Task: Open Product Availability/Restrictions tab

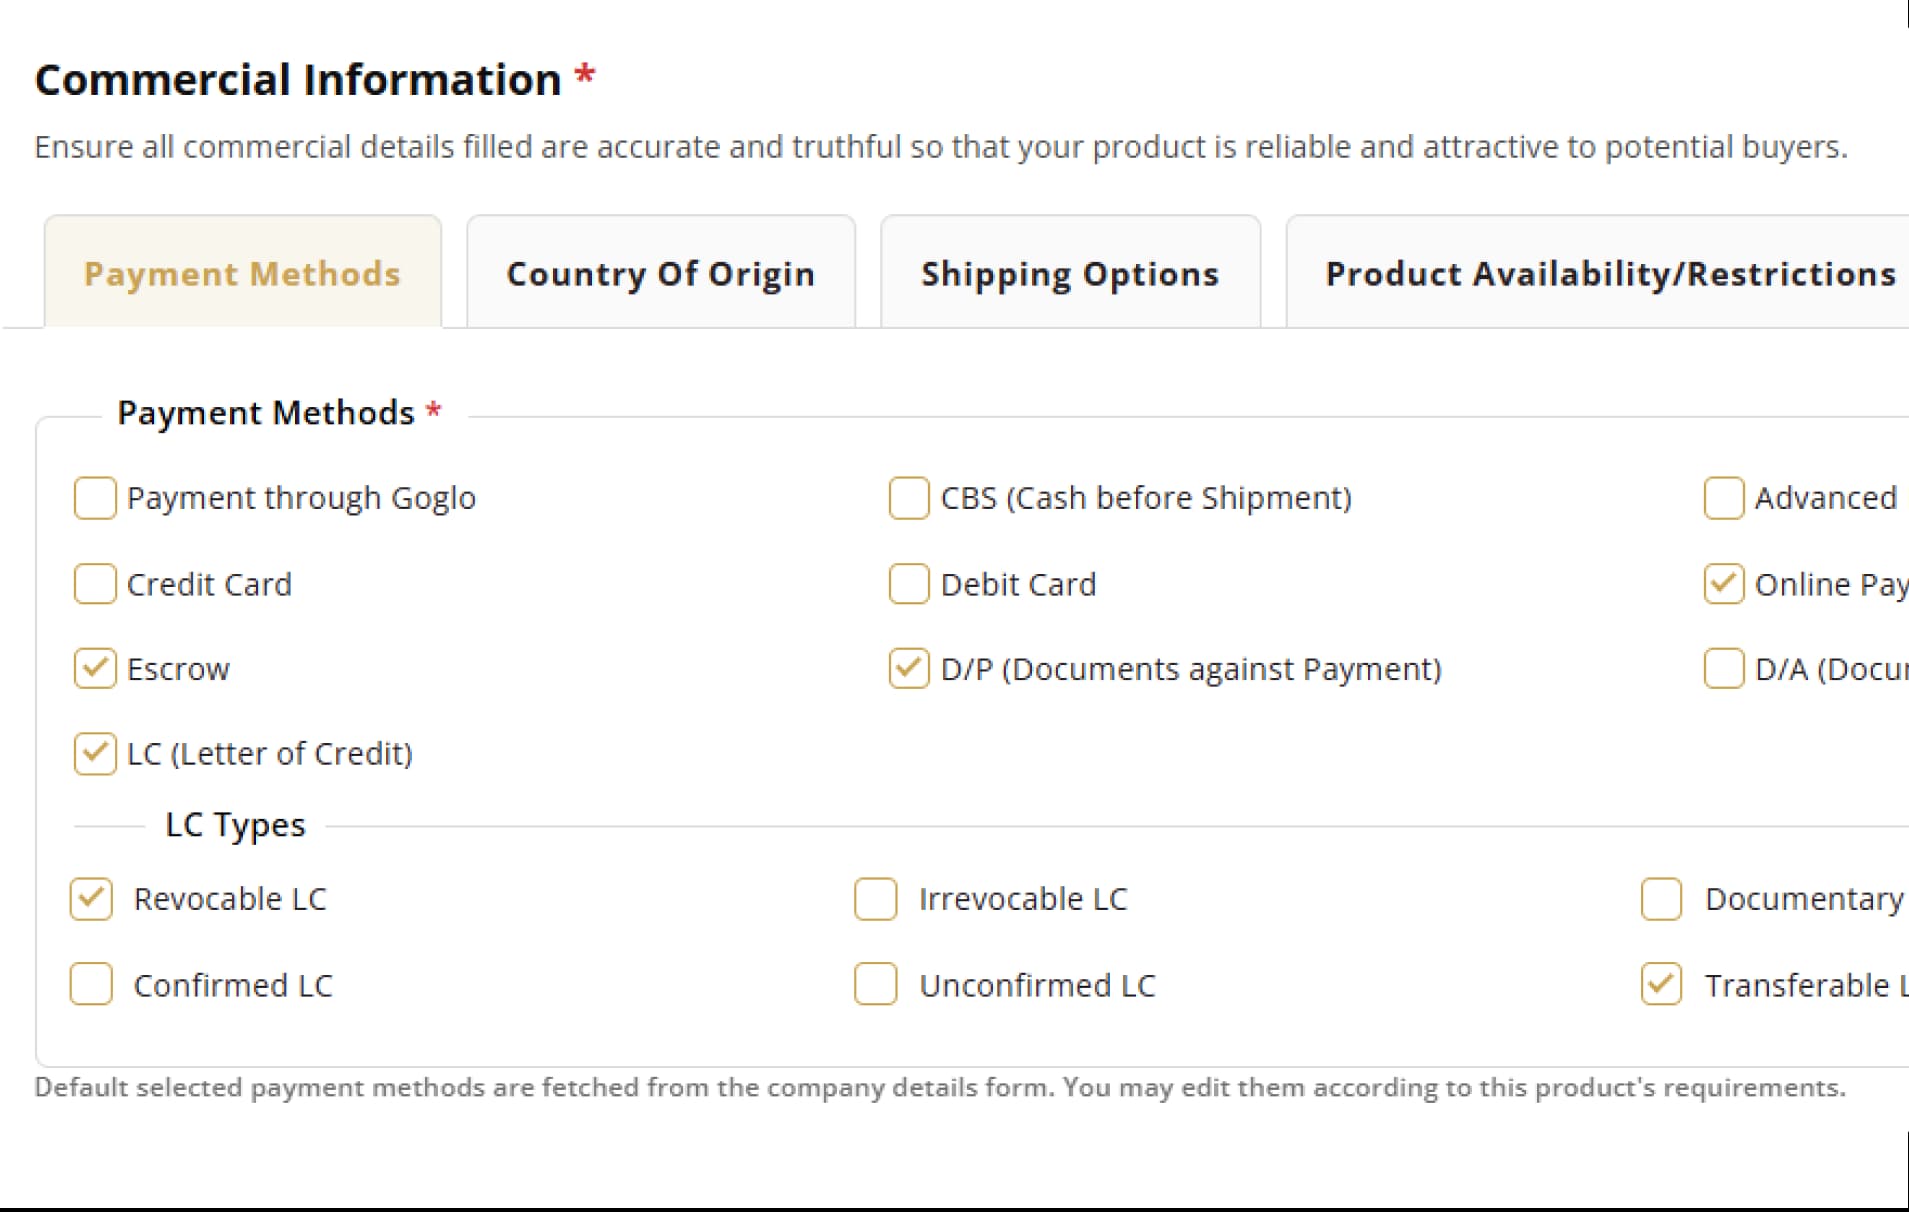Action: pos(1610,273)
